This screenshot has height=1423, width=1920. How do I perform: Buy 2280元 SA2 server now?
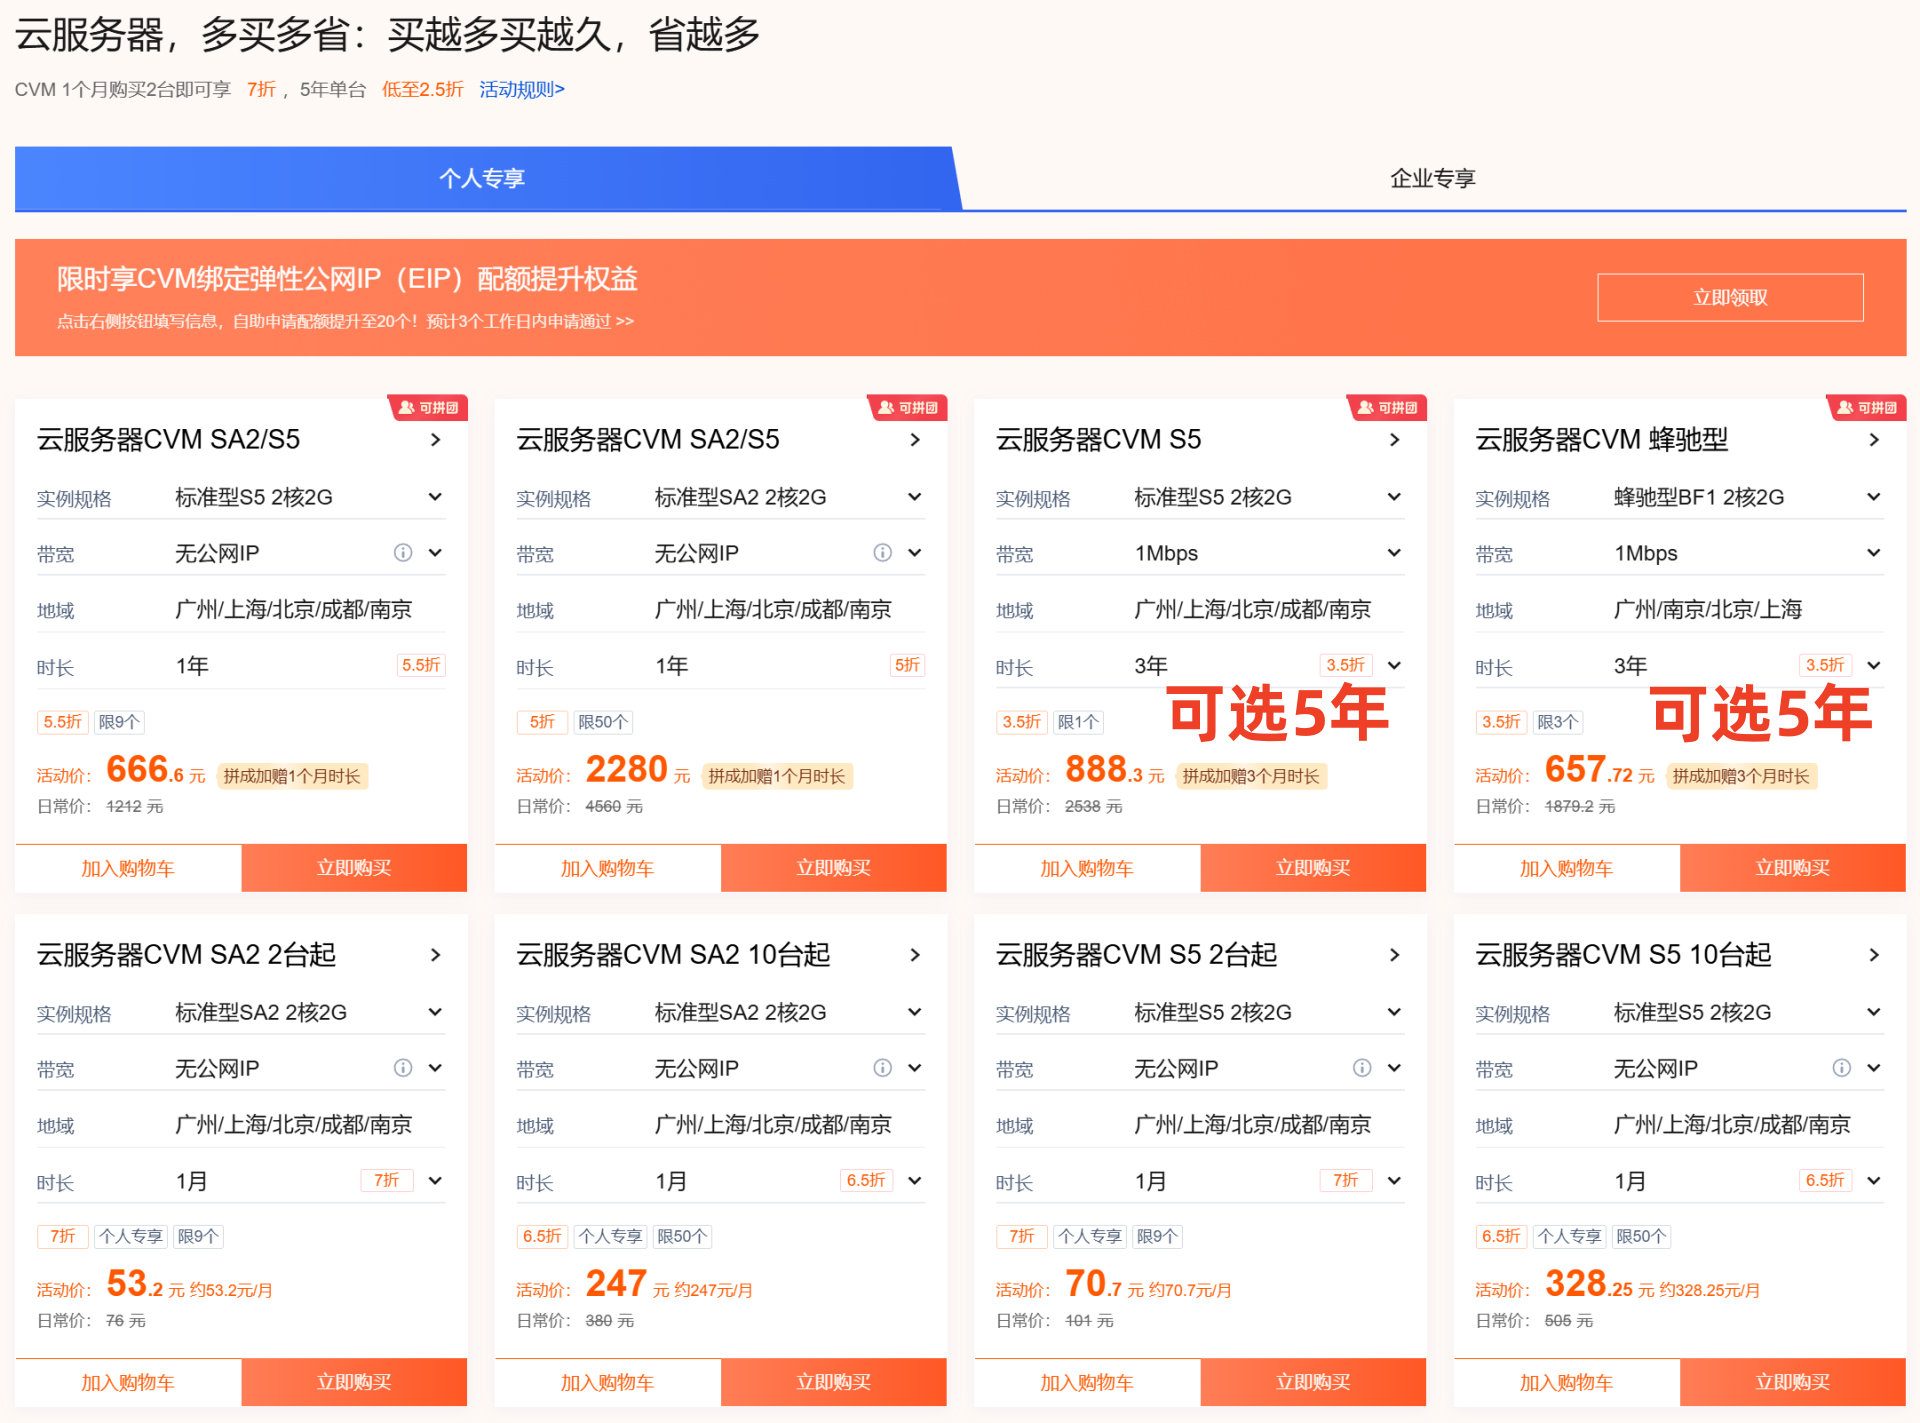tap(833, 868)
